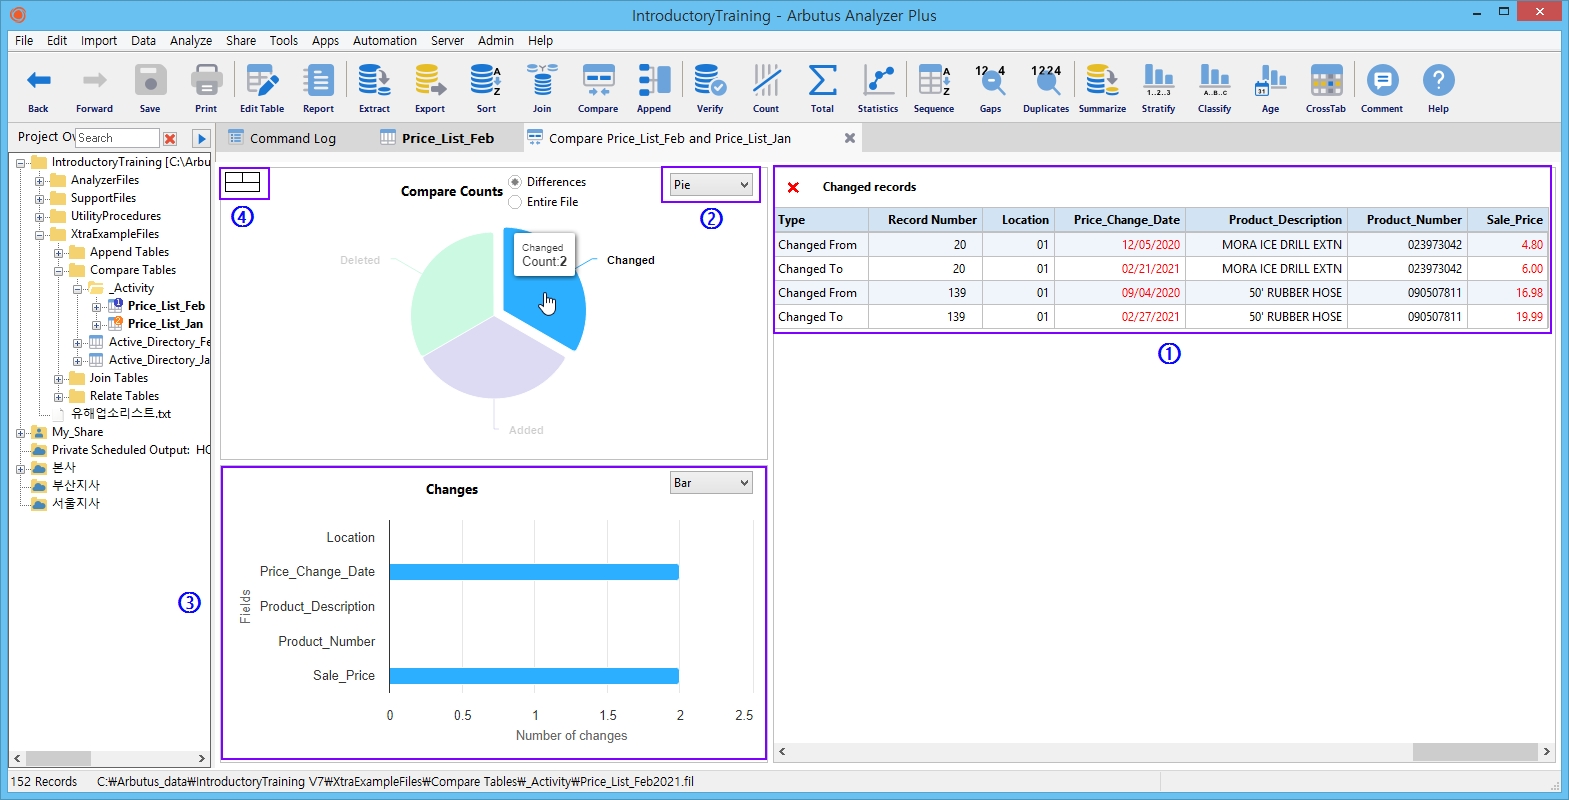
Task: Open the Server menu
Action: pos(447,41)
